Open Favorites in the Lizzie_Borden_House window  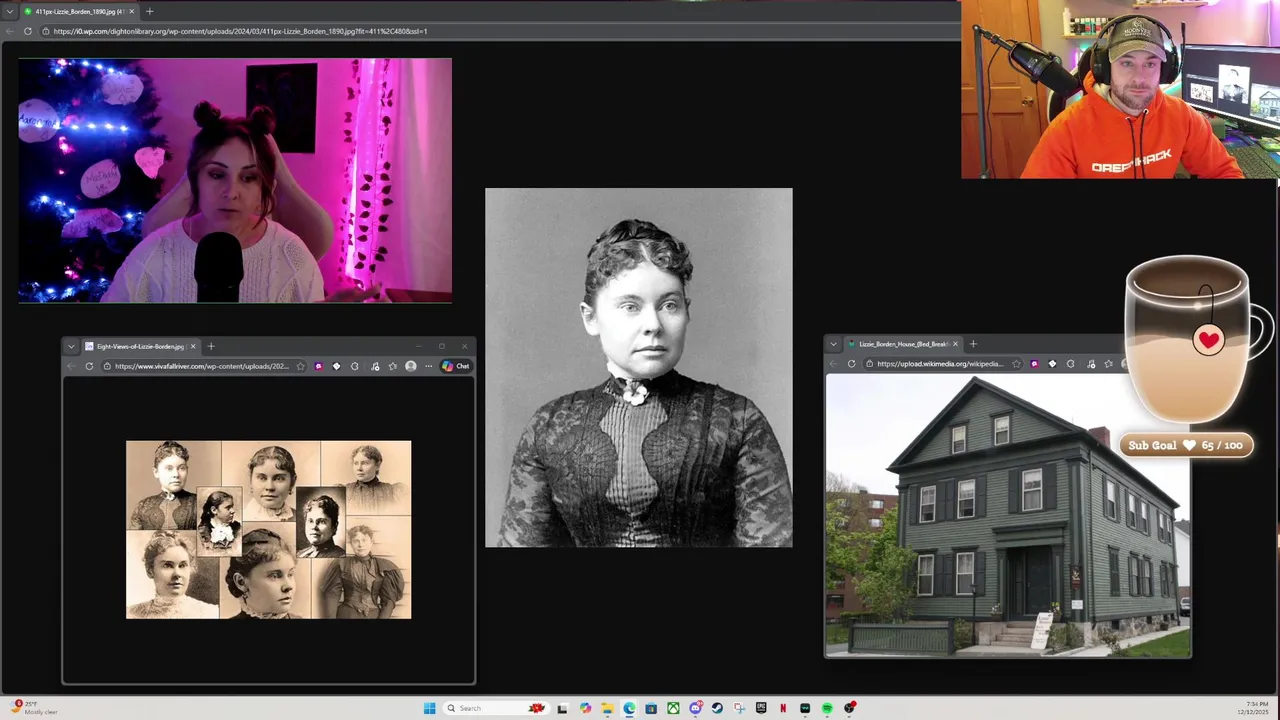pos(1108,364)
